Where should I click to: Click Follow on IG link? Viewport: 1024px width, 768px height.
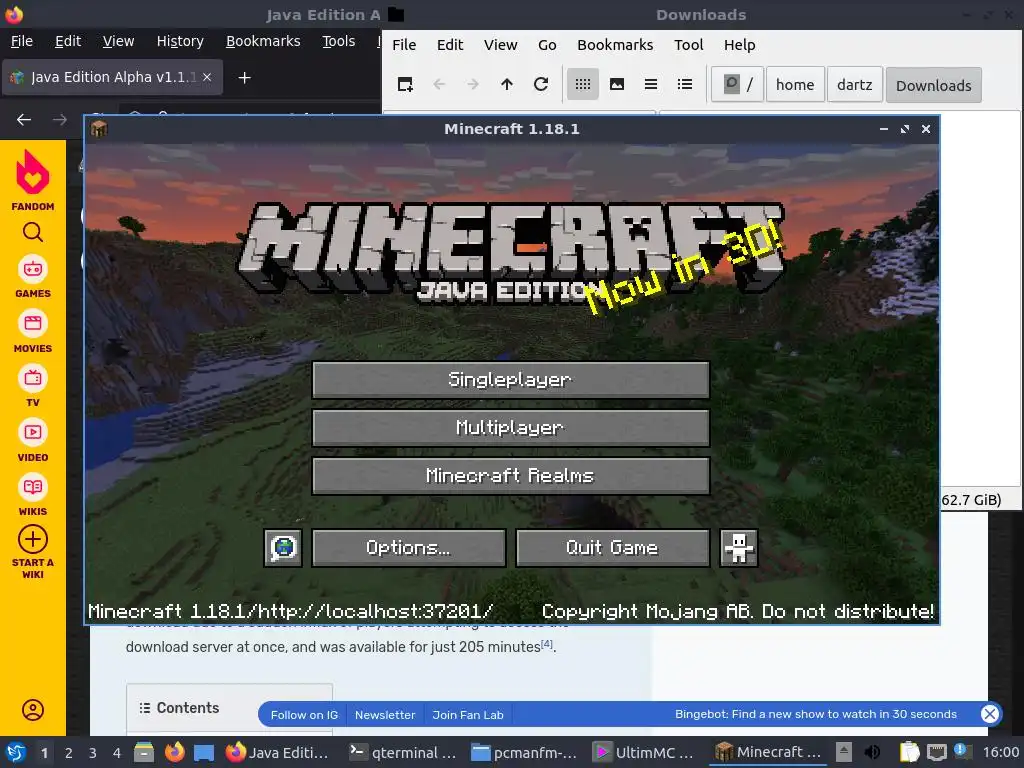pos(304,714)
